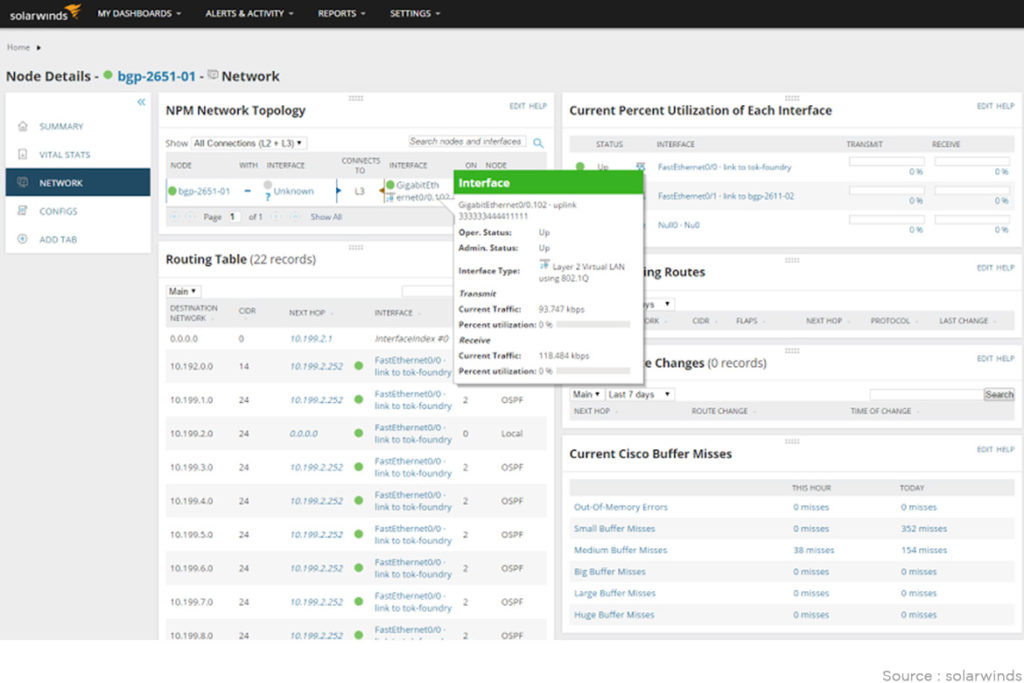1024x683 pixels.
Task: Click the network view icon beside Network title
Action: 213,75
